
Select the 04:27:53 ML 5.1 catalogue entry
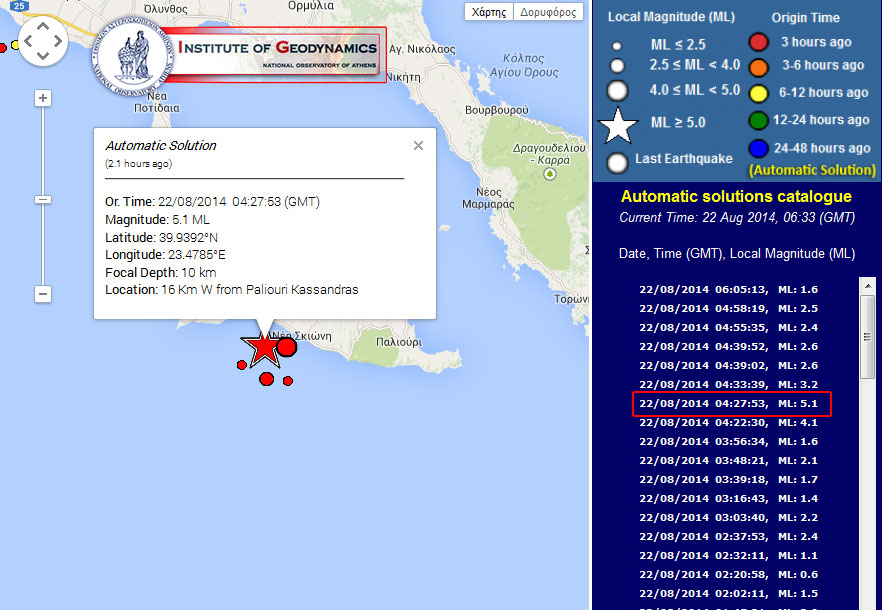coord(731,404)
